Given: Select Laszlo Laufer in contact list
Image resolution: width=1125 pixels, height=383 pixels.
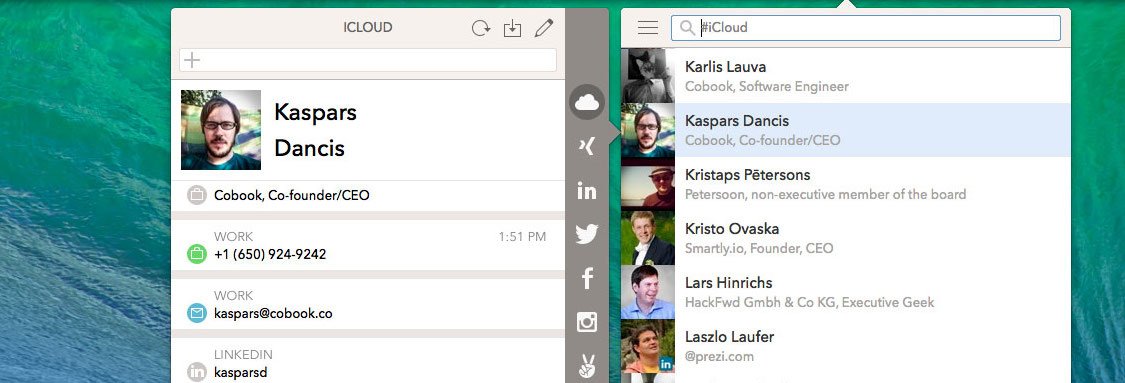Looking at the screenshot, I should 846,346.
